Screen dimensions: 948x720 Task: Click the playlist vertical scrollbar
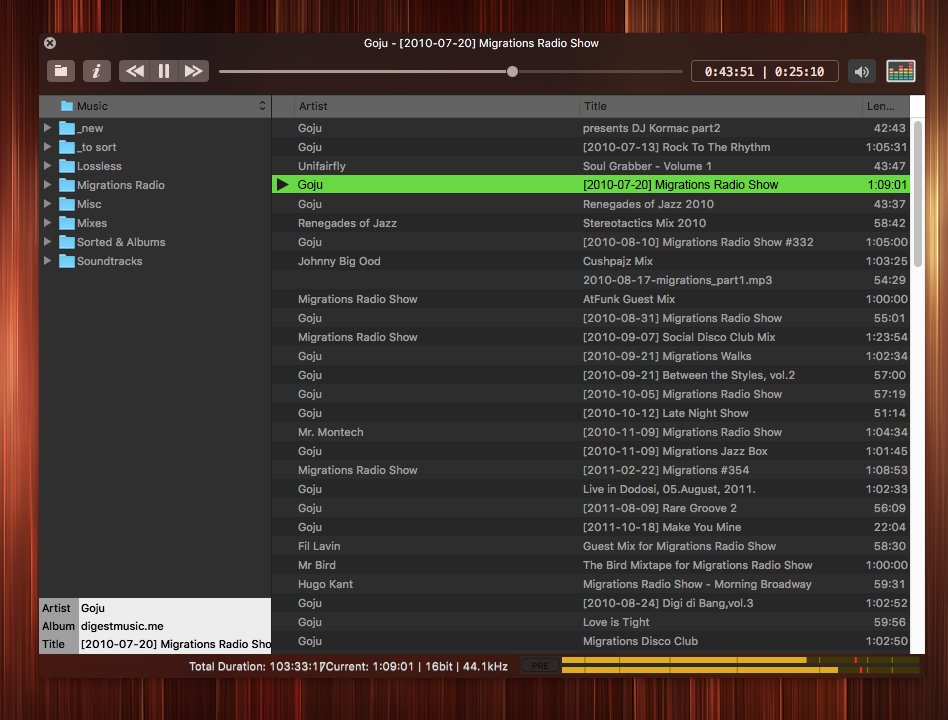pos(917,193)
